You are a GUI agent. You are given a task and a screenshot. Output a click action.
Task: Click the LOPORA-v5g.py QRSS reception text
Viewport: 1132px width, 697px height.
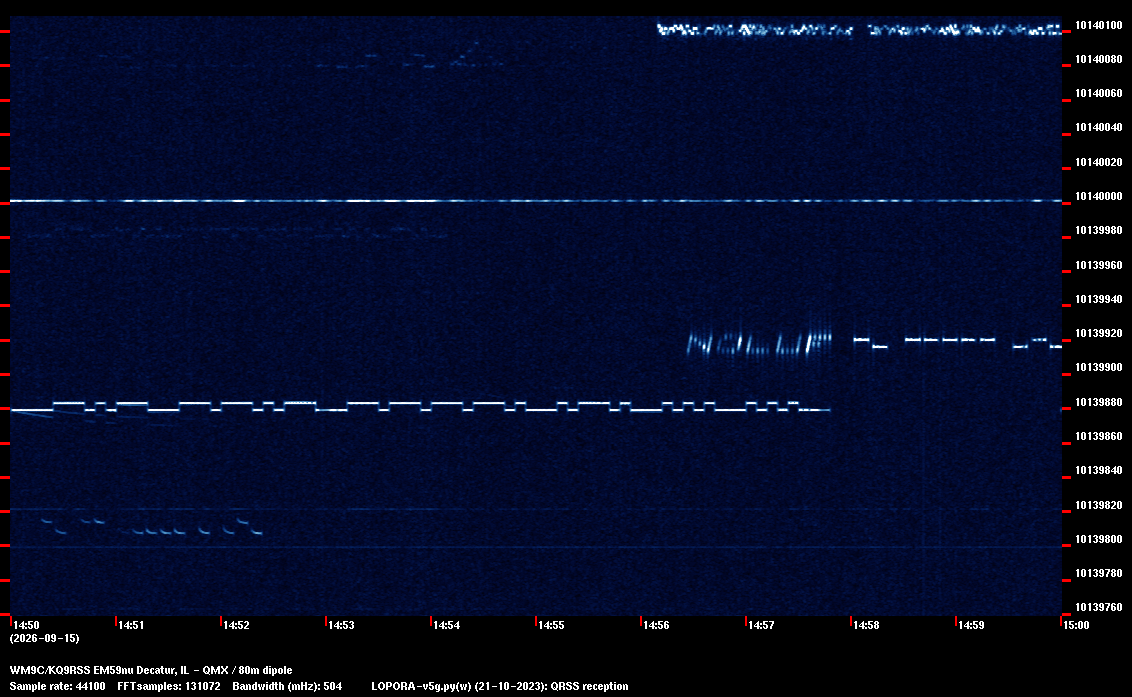click(500, 686)
